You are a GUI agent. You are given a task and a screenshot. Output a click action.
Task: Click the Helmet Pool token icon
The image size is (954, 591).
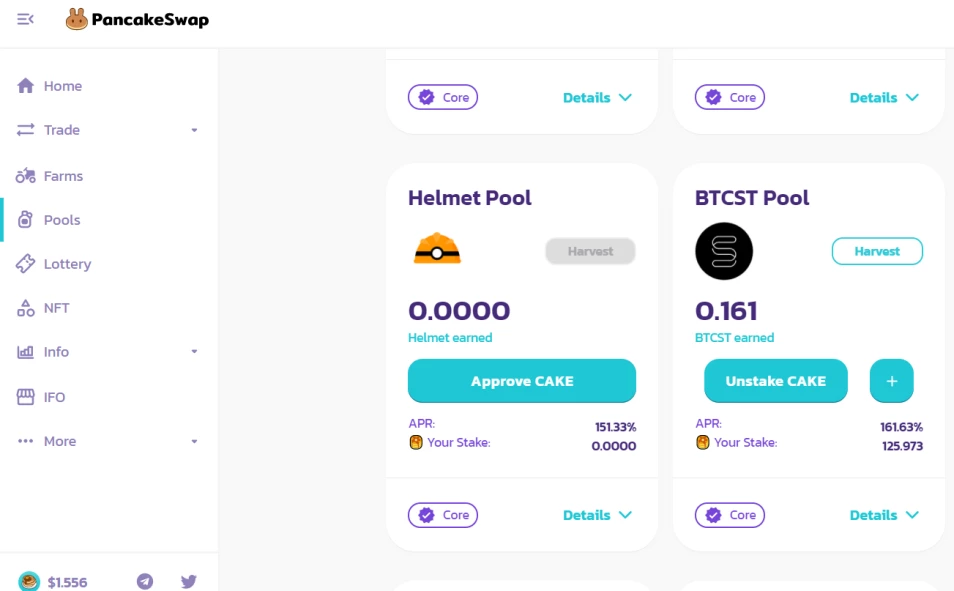437,249
